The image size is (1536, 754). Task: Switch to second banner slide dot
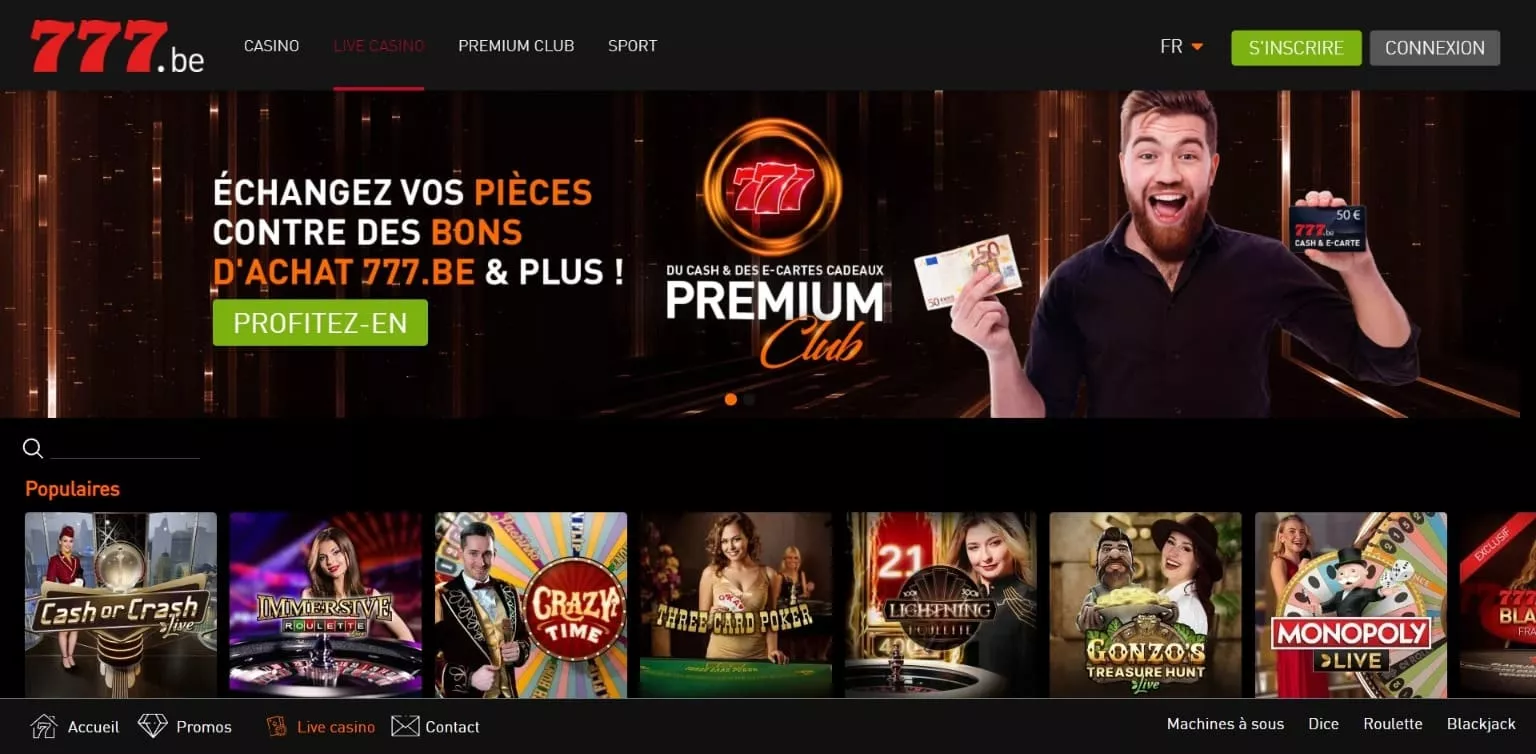click(x=749, y=399)
